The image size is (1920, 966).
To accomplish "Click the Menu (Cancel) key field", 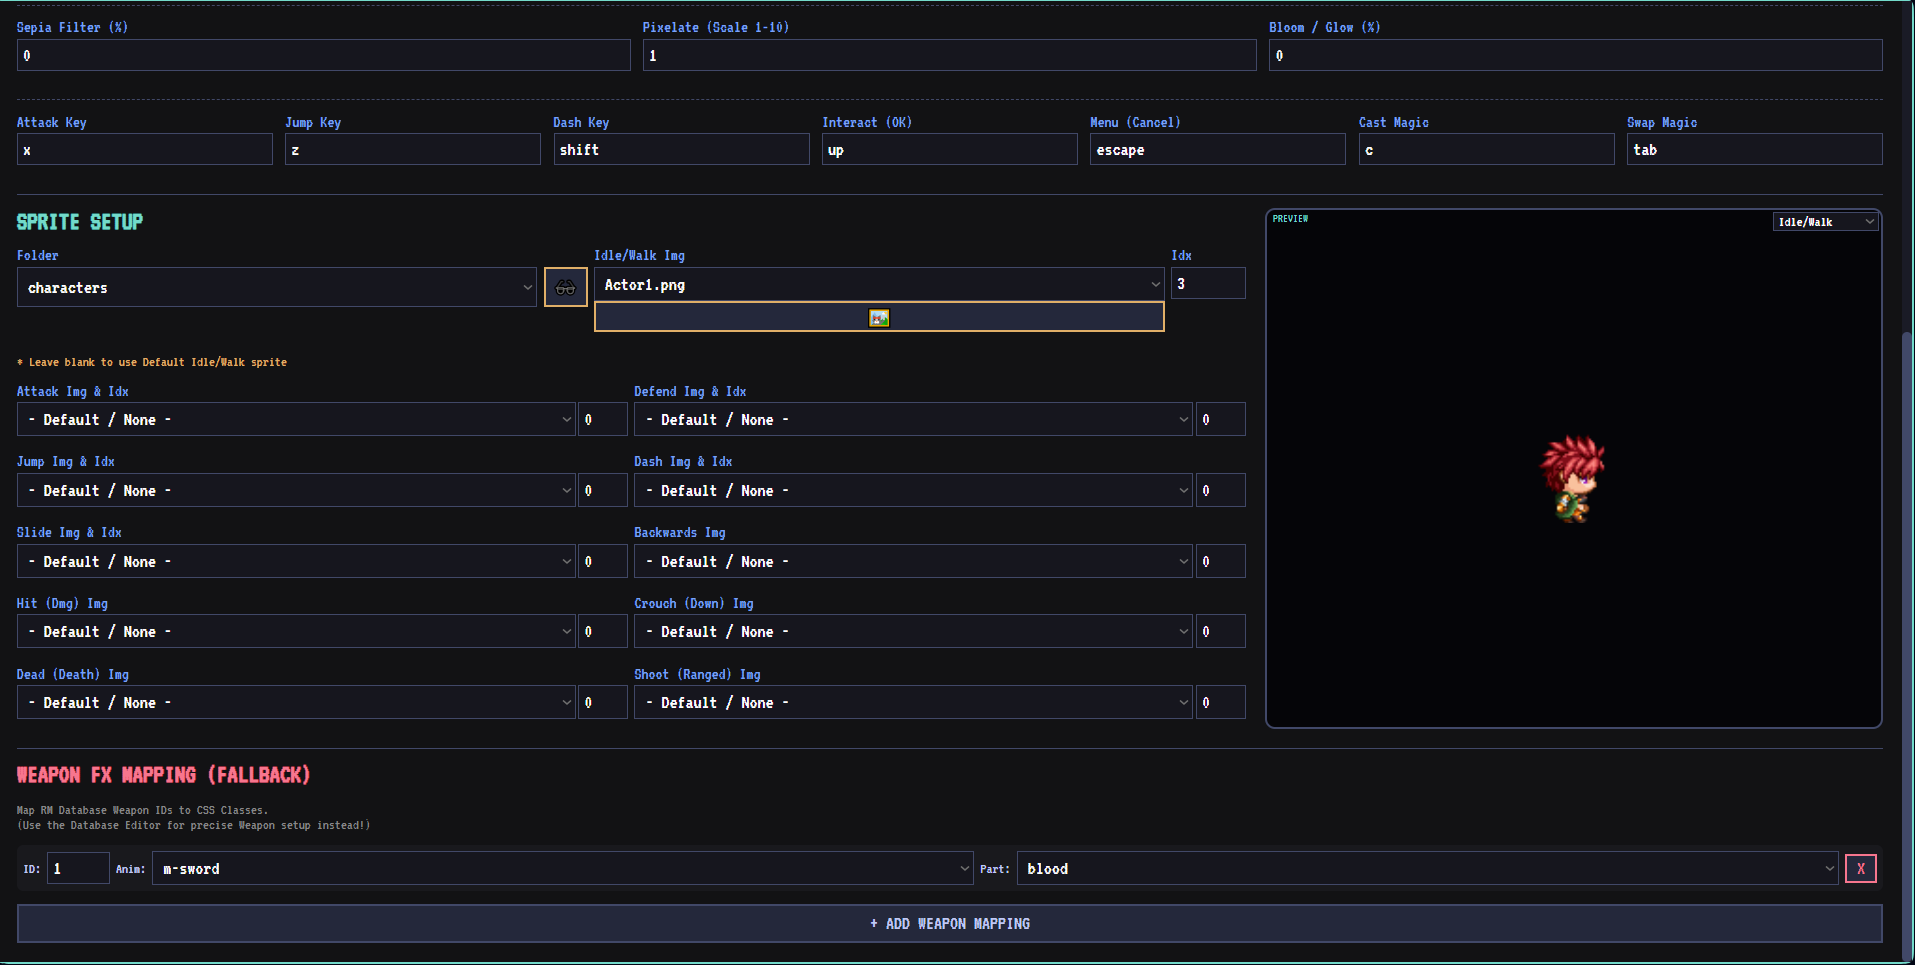I will coord(1218,150).
